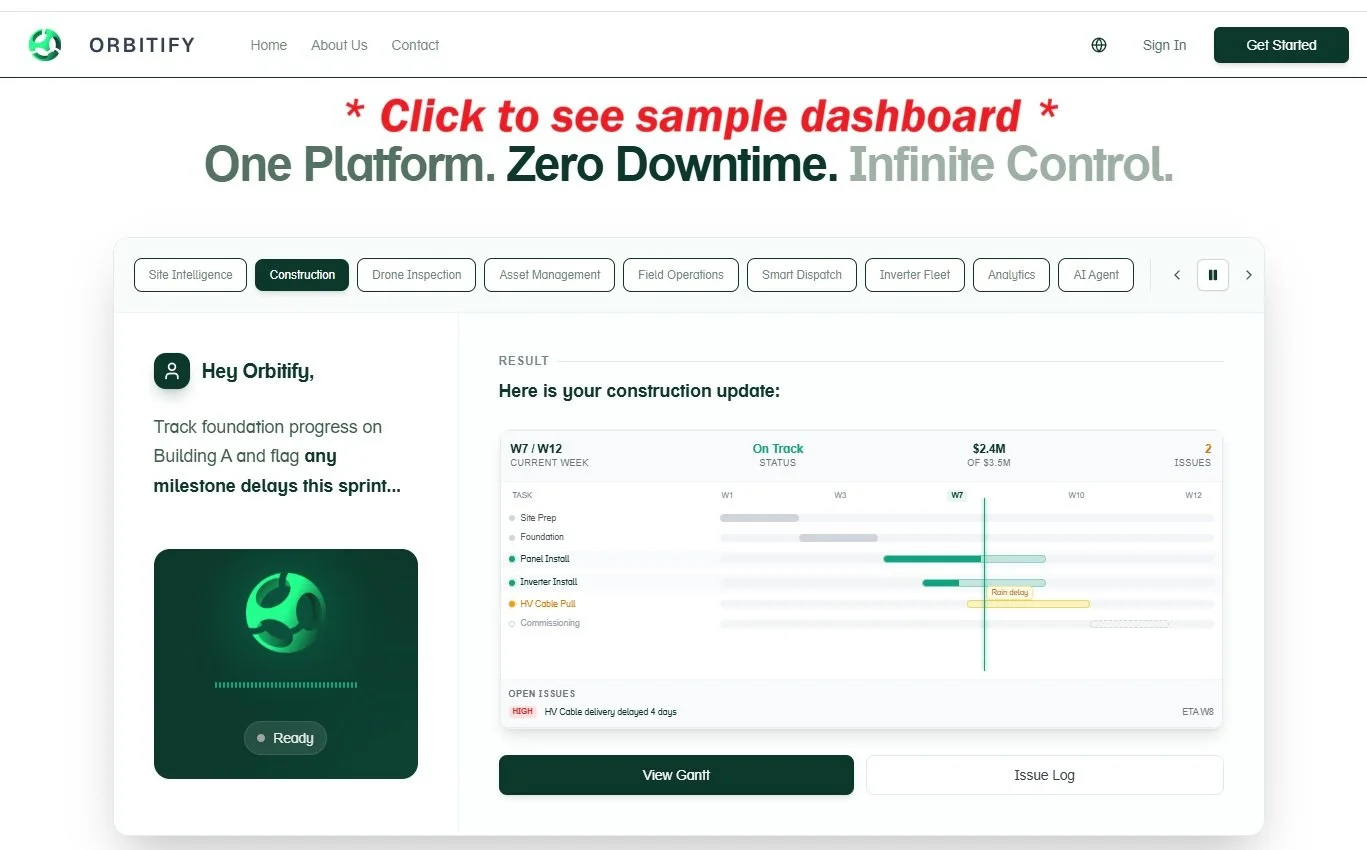Click the View Gantt button

(676, 775)
